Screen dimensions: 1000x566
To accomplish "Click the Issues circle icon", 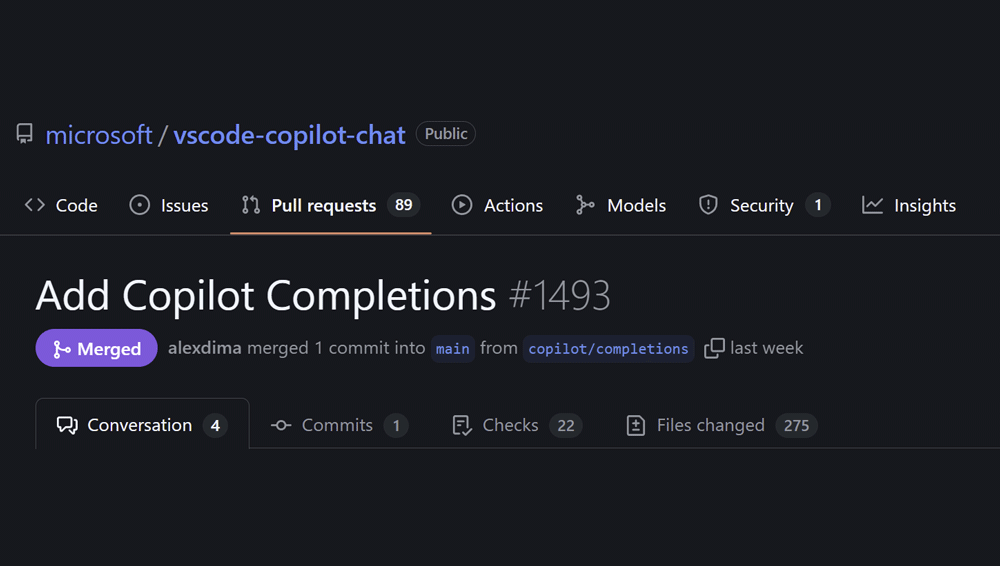I will (x=140, y=205).
